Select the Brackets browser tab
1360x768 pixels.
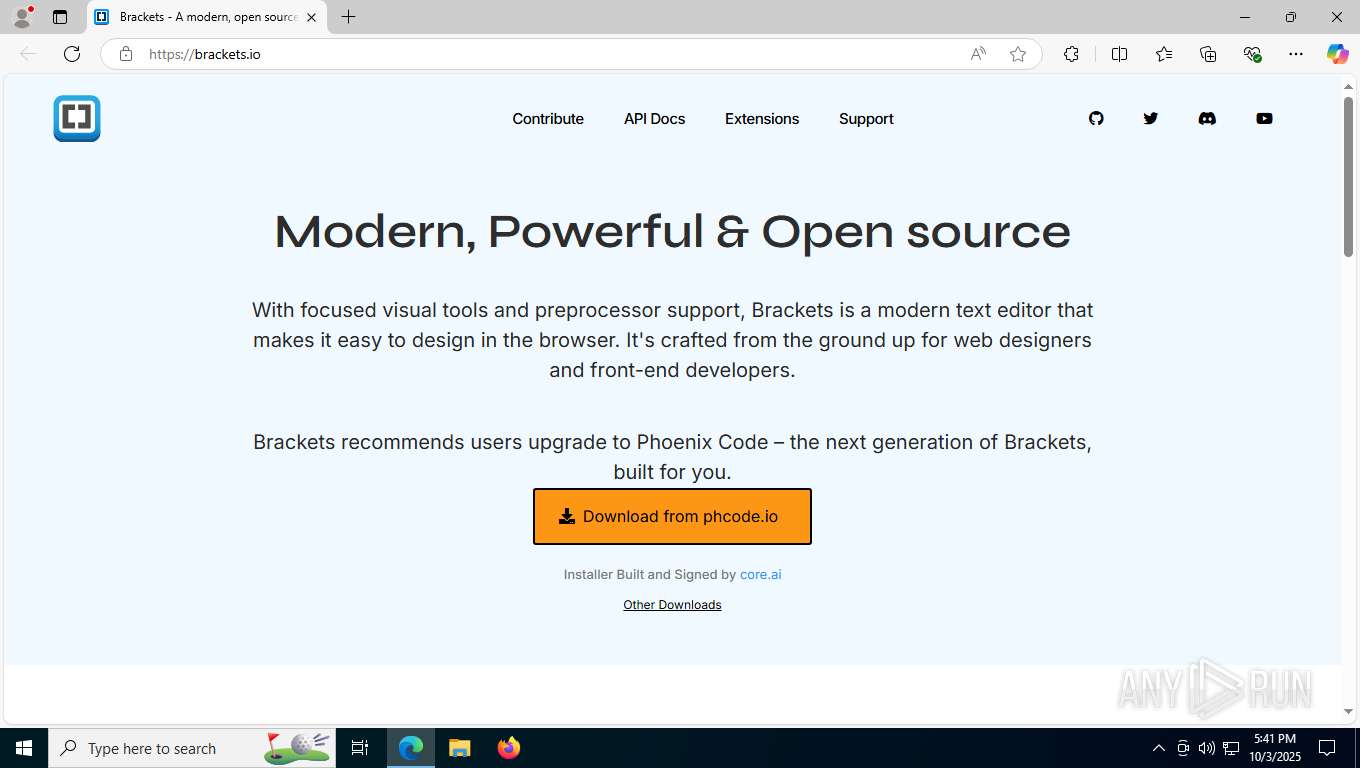coord(206,17)
